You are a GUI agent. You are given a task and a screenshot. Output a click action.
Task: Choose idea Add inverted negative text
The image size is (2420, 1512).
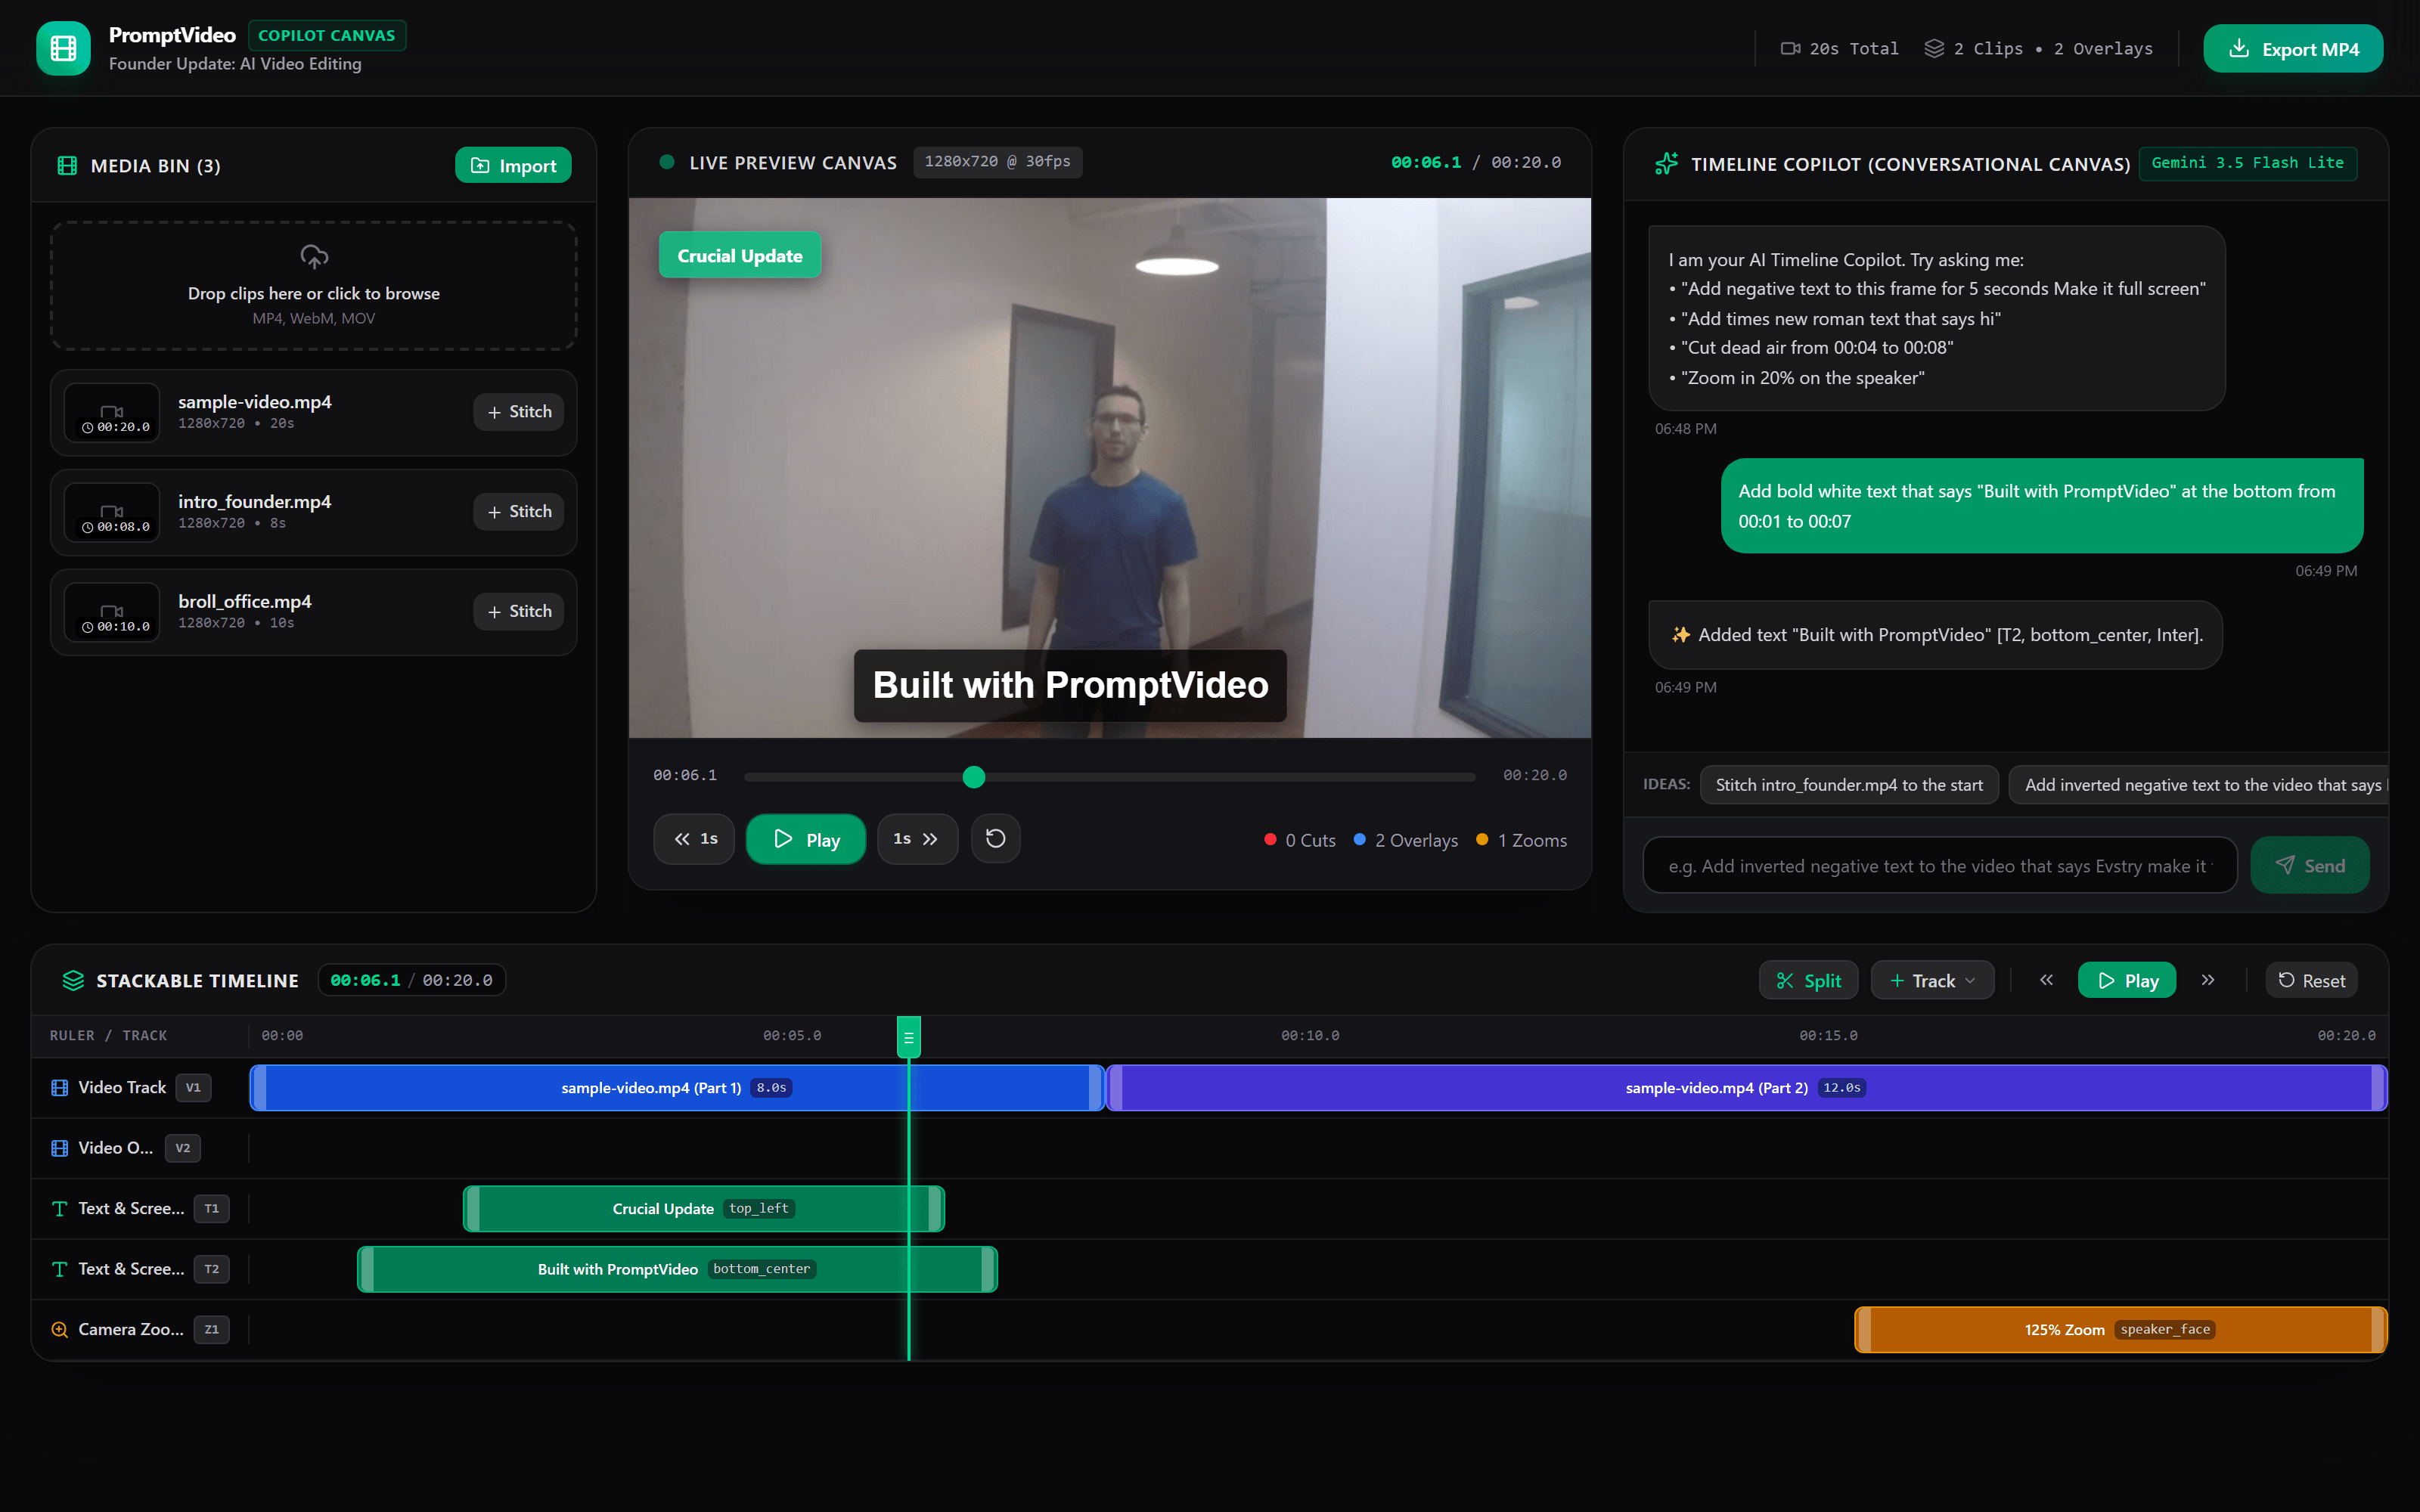pos(2199,785)
